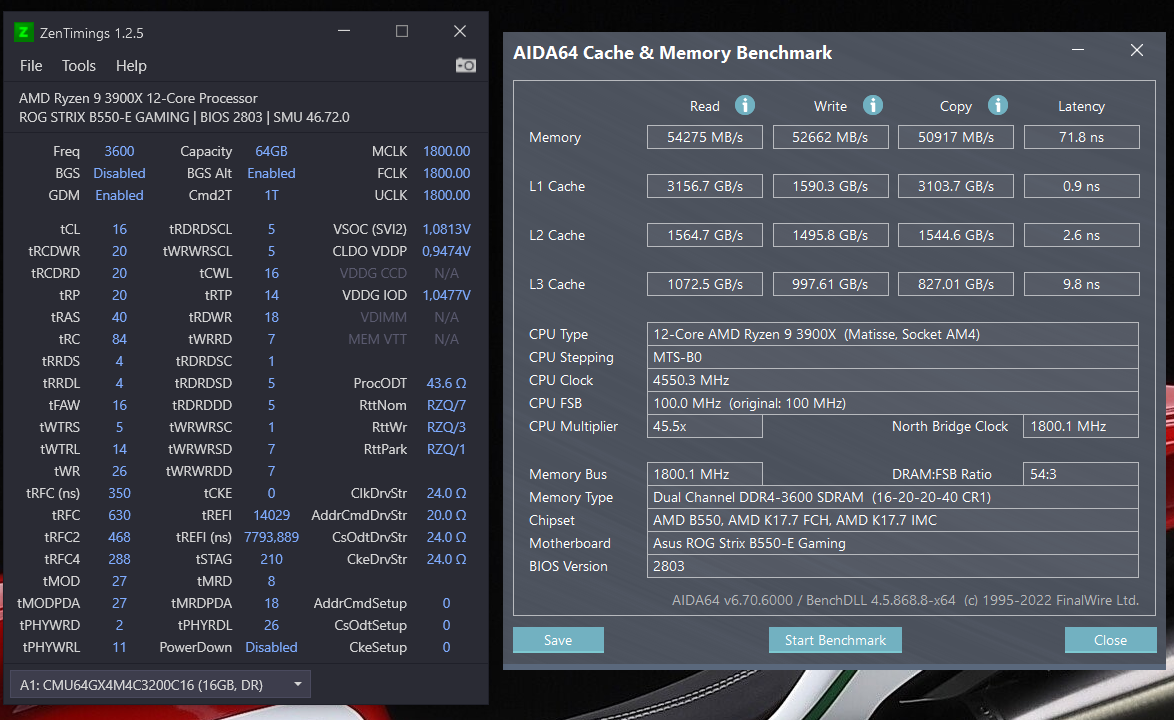Click the CPU Type field in AIDA64

point(892,334)
